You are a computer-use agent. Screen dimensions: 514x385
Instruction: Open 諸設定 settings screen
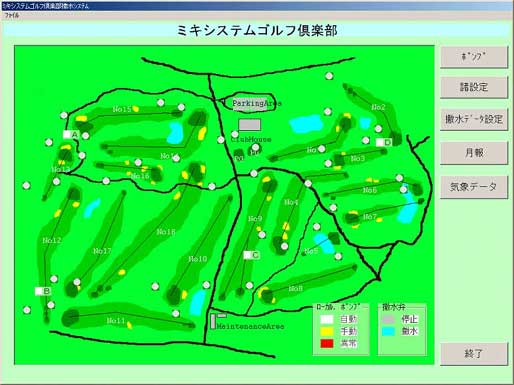click(x=474, y=87)
